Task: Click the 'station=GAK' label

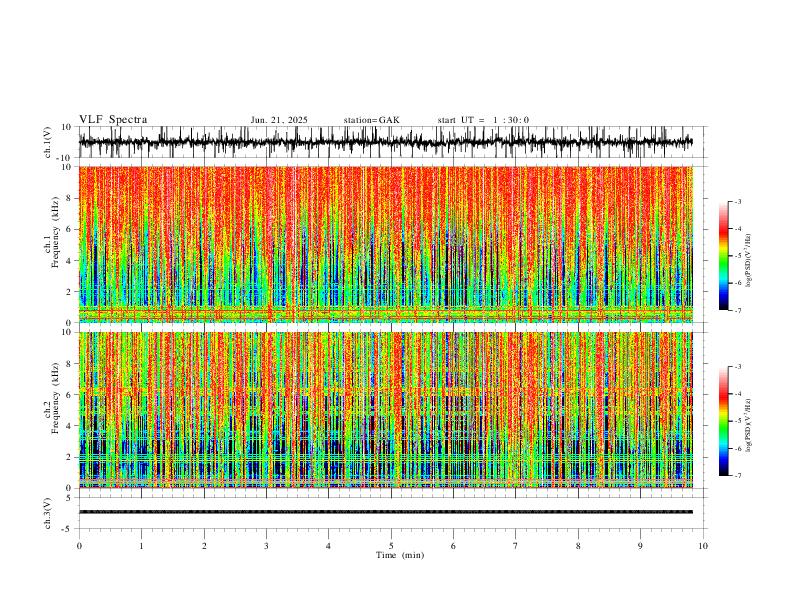Action: pos(371,120)
